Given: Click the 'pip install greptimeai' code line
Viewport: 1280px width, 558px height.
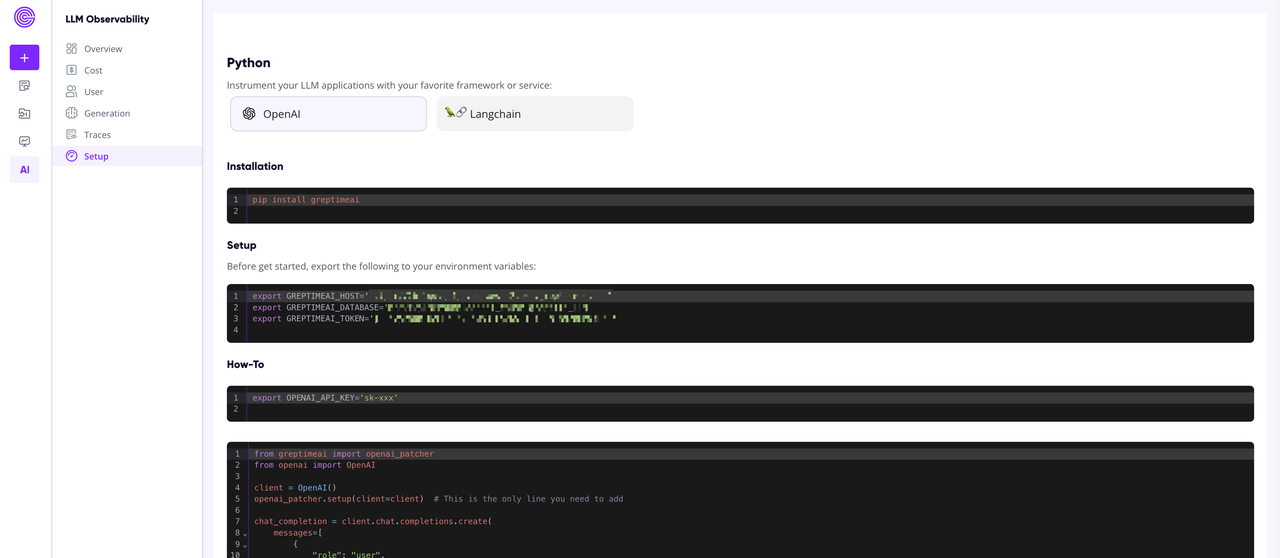Looking at the screenshot, I should tap(306, 200).
